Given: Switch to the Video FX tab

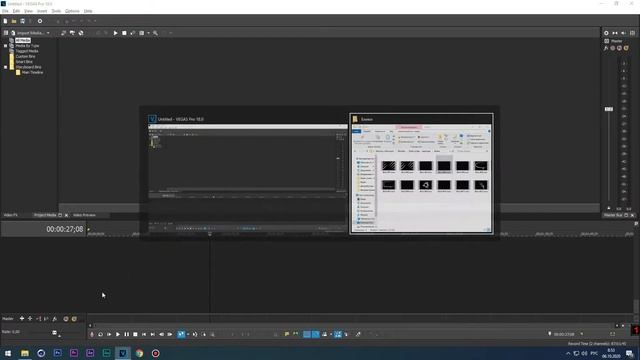Looking at the screenshot, I should pyautogui.click(x=11, y=215).
